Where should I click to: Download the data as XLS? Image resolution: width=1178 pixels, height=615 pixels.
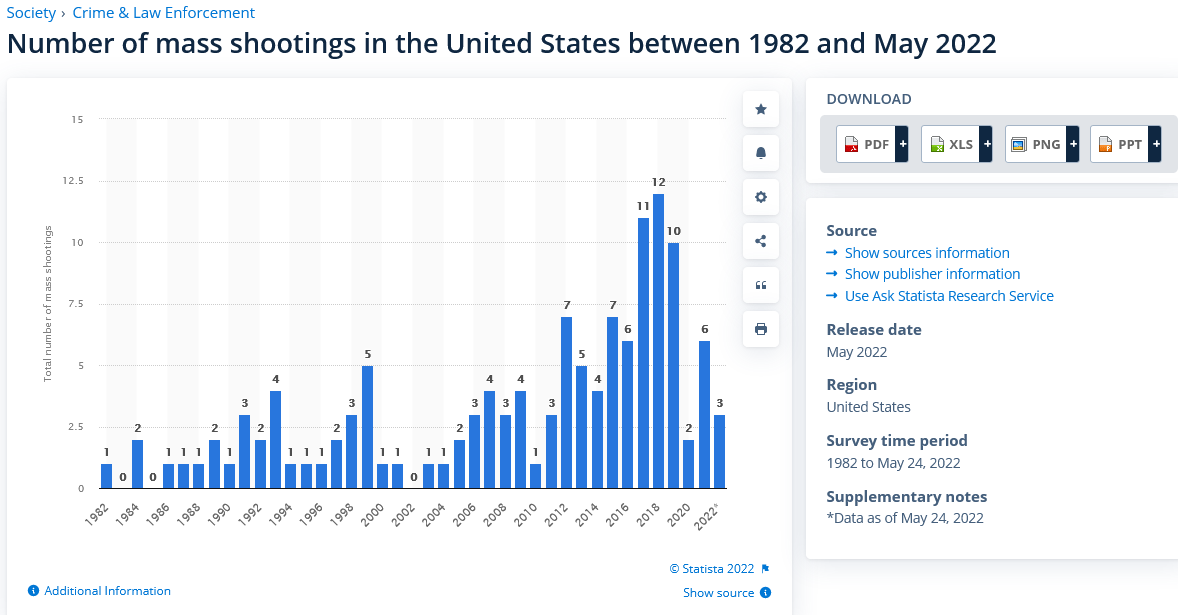click(957, 145)
